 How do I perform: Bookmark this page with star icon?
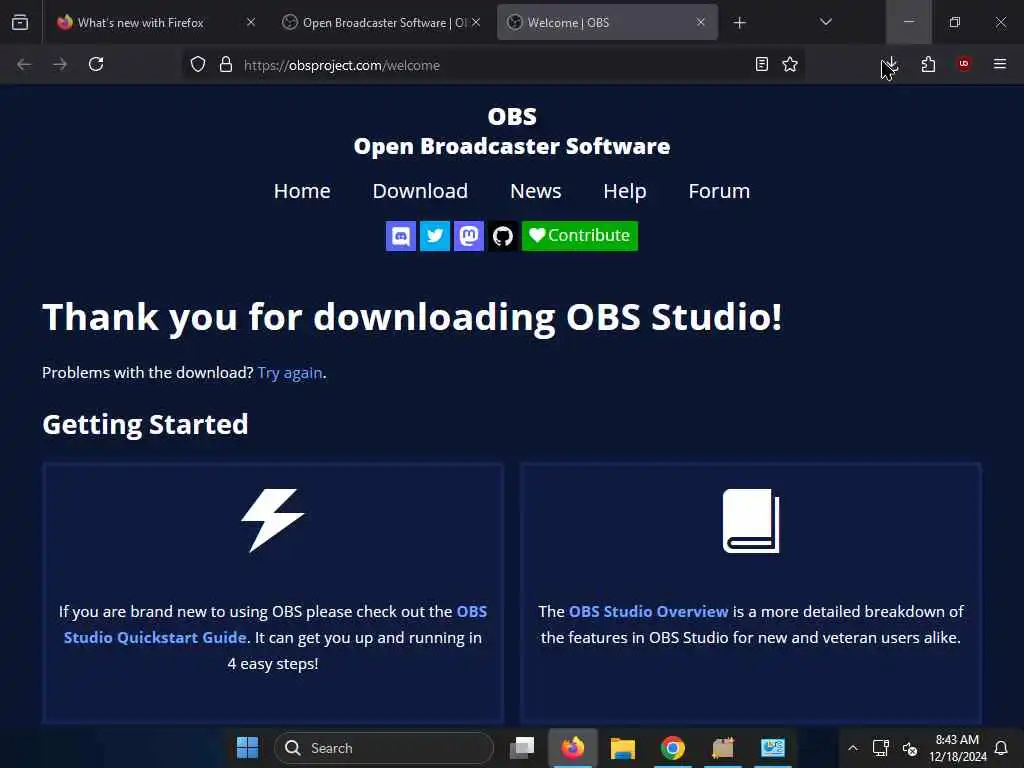790,64
